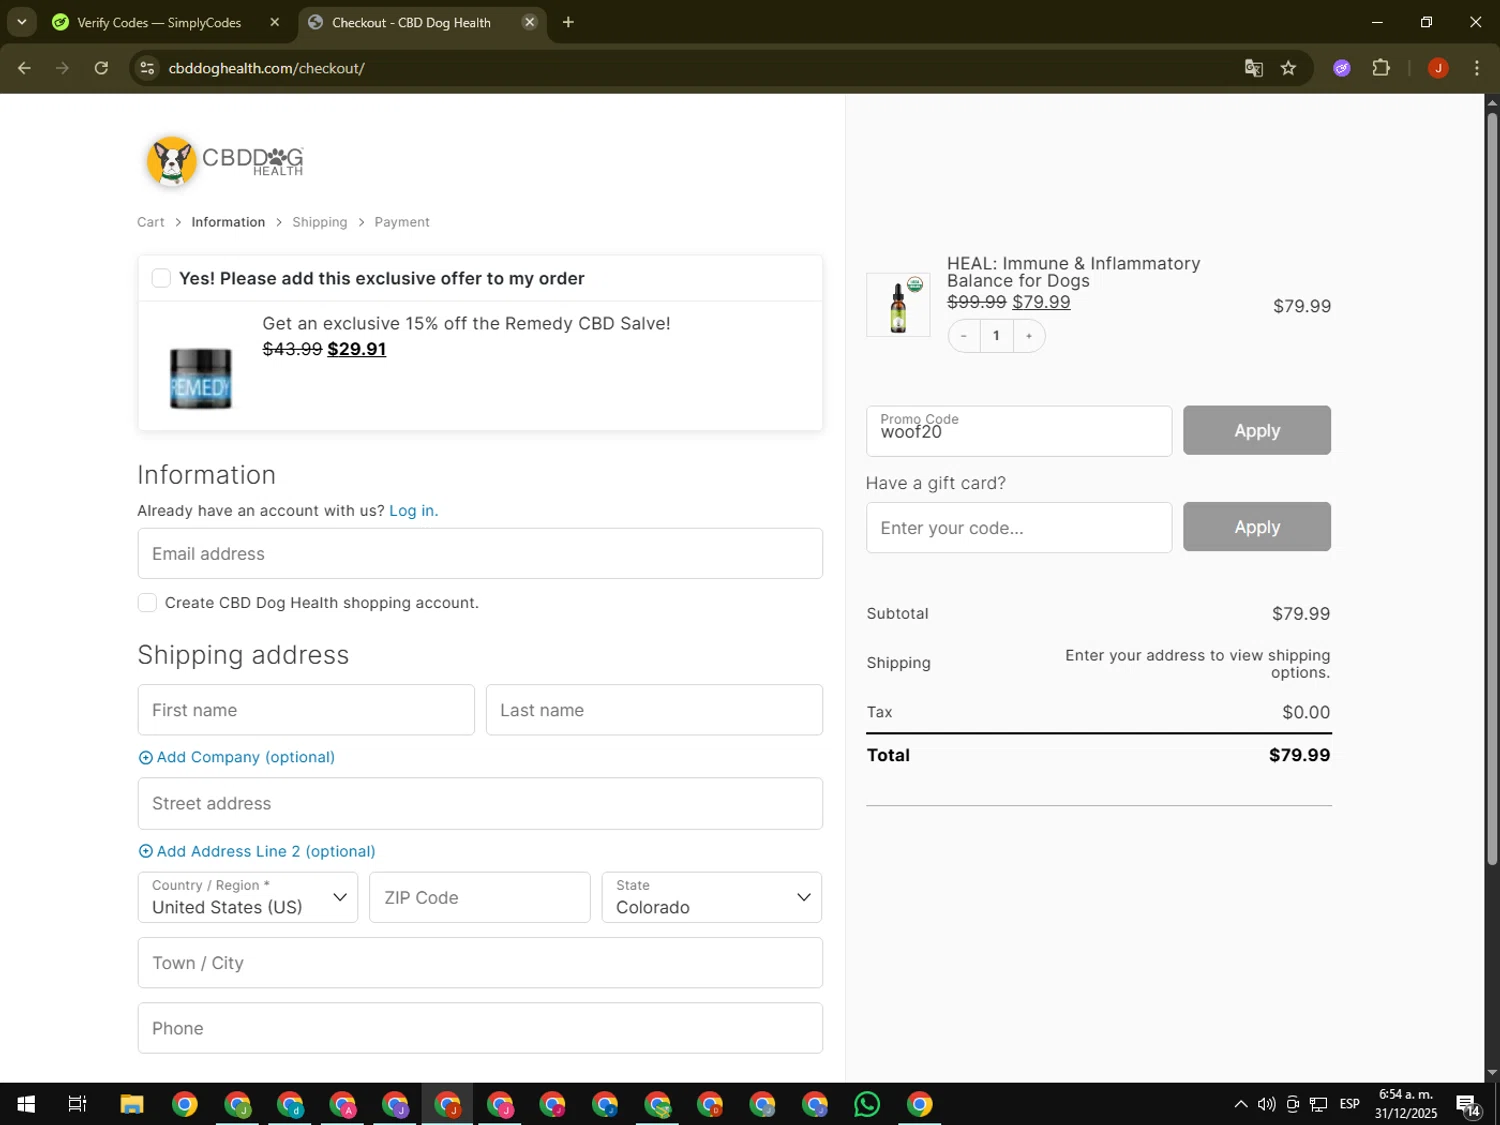The height and width of the screenshot is (1125, 1500).
Task: Close the Verify Codes tab
Action: (275, 22)
